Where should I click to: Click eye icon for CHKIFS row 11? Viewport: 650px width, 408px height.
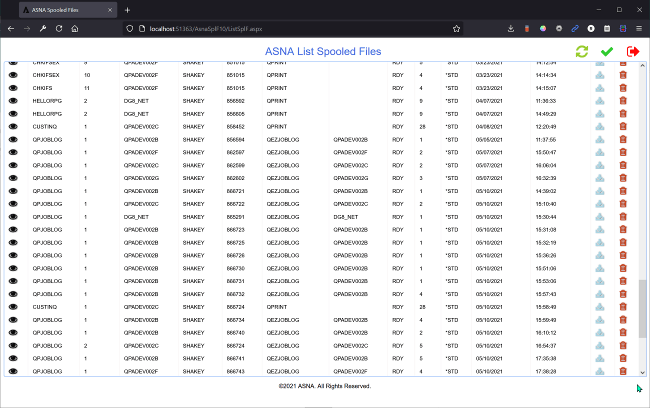[14, 88]
